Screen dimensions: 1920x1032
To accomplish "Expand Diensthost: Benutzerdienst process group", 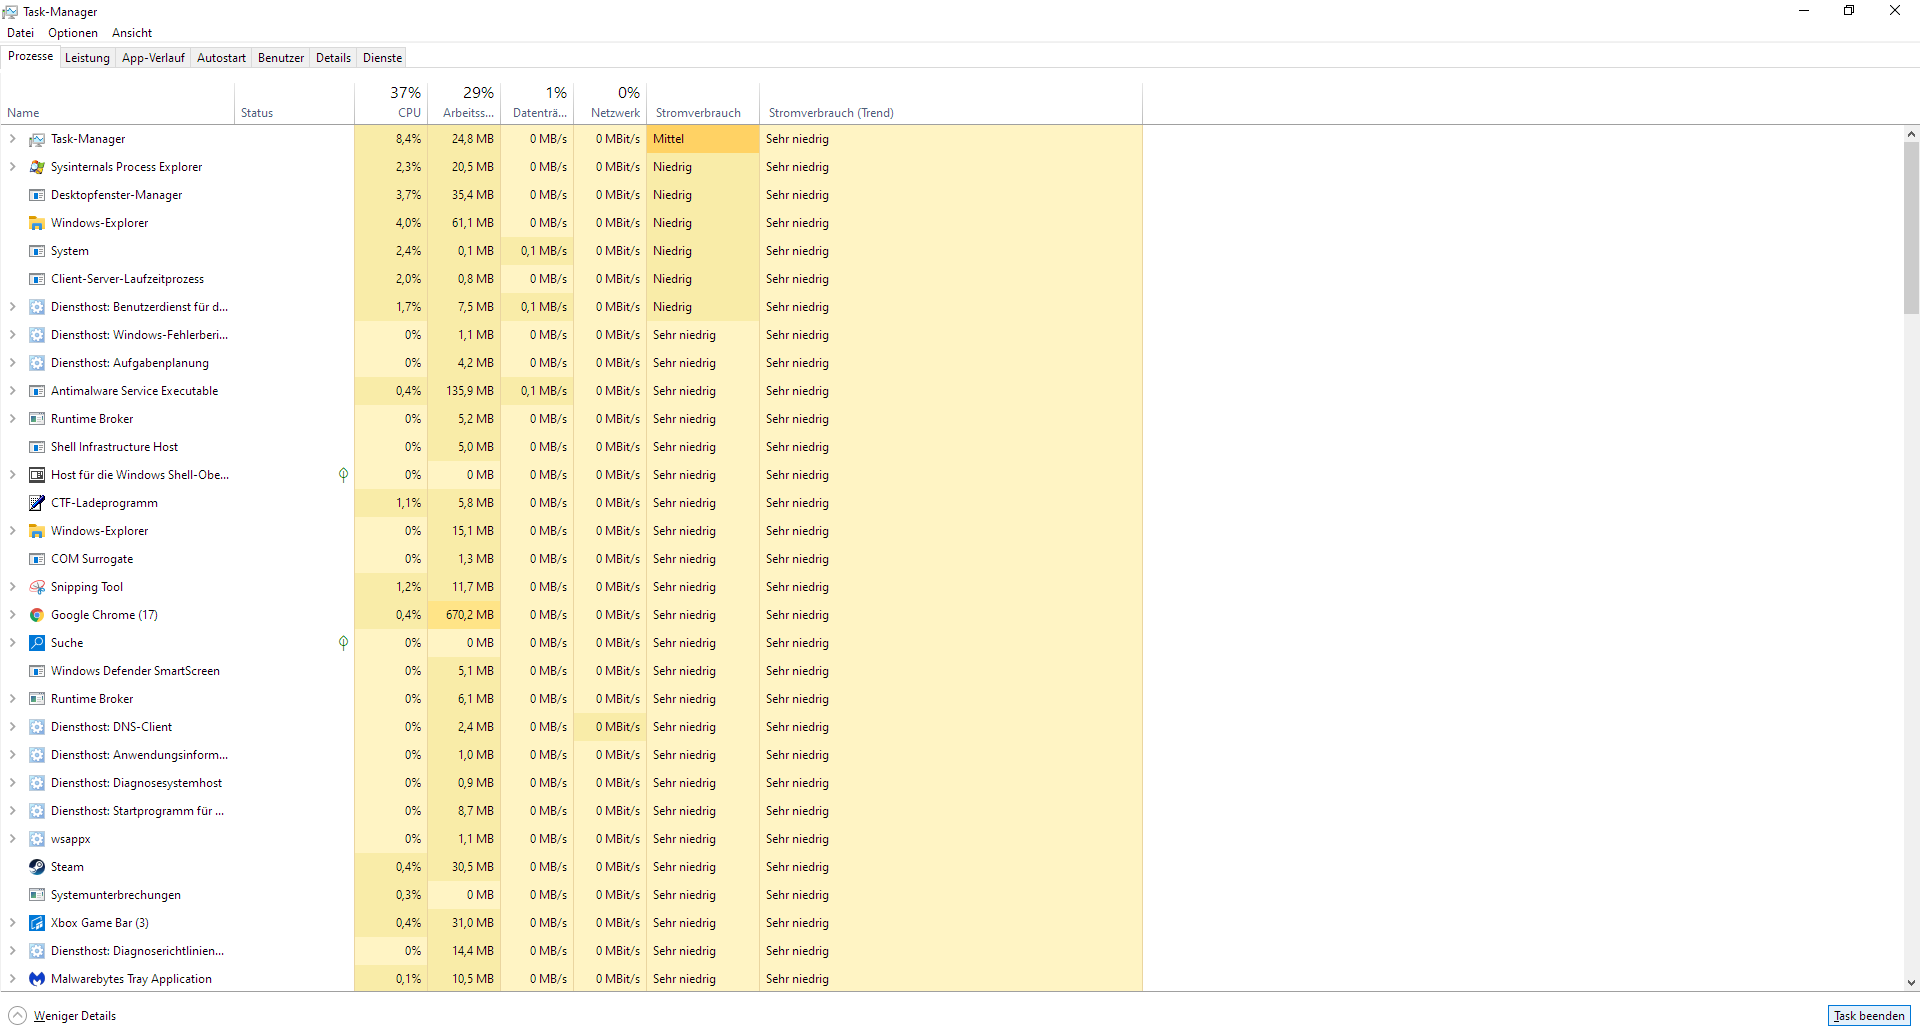I will pyautogui.click(x=12, y=307).
